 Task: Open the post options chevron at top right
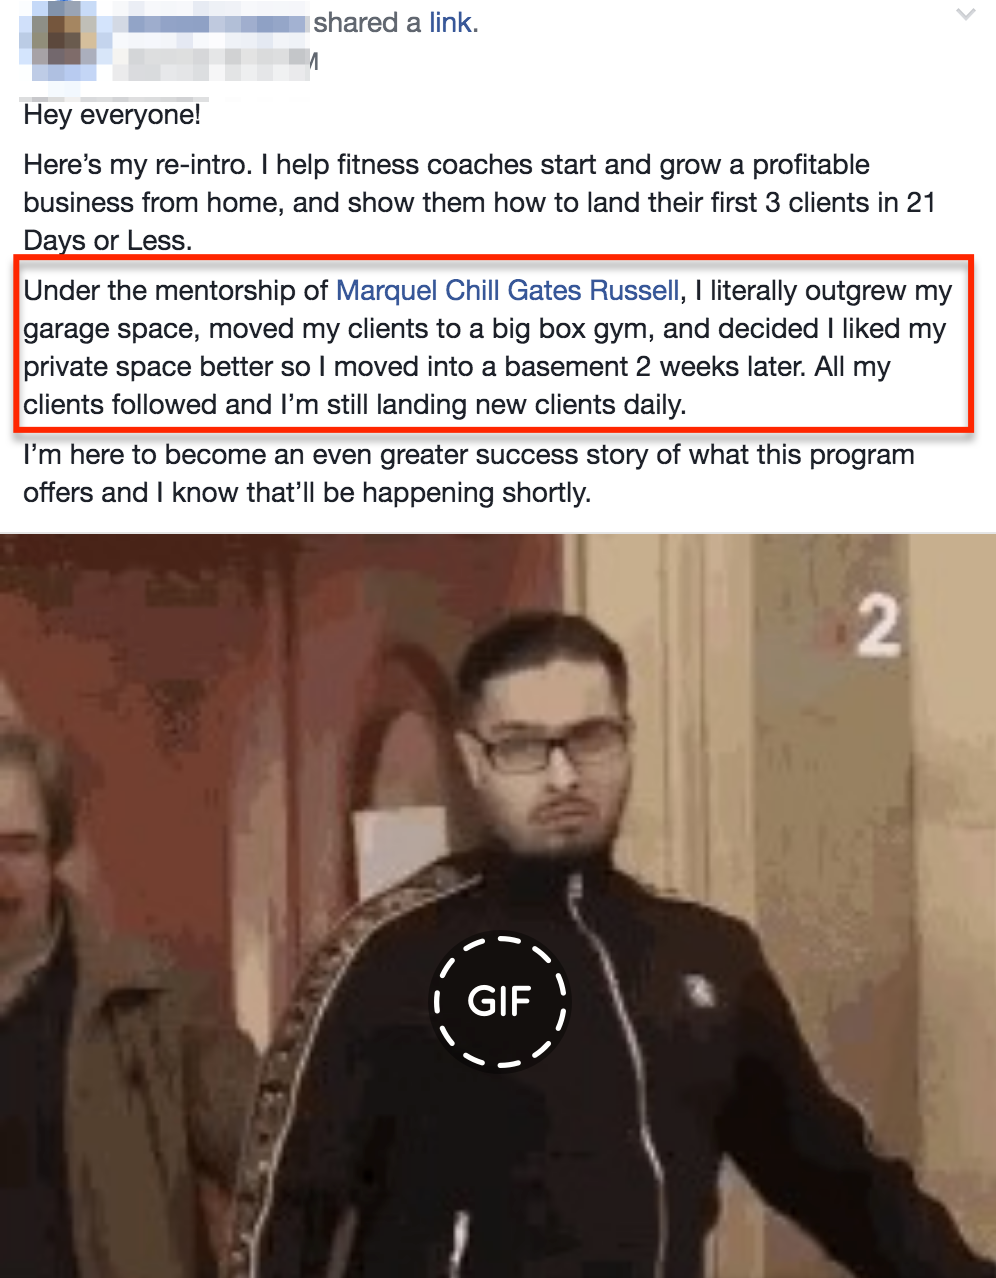click(x=965, y=15)
